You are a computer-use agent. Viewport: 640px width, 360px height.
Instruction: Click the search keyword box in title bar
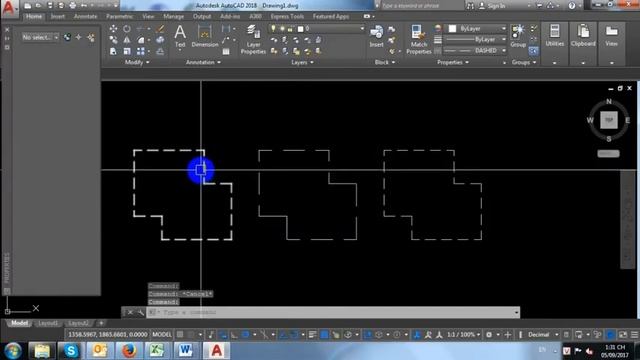[420, 6]
